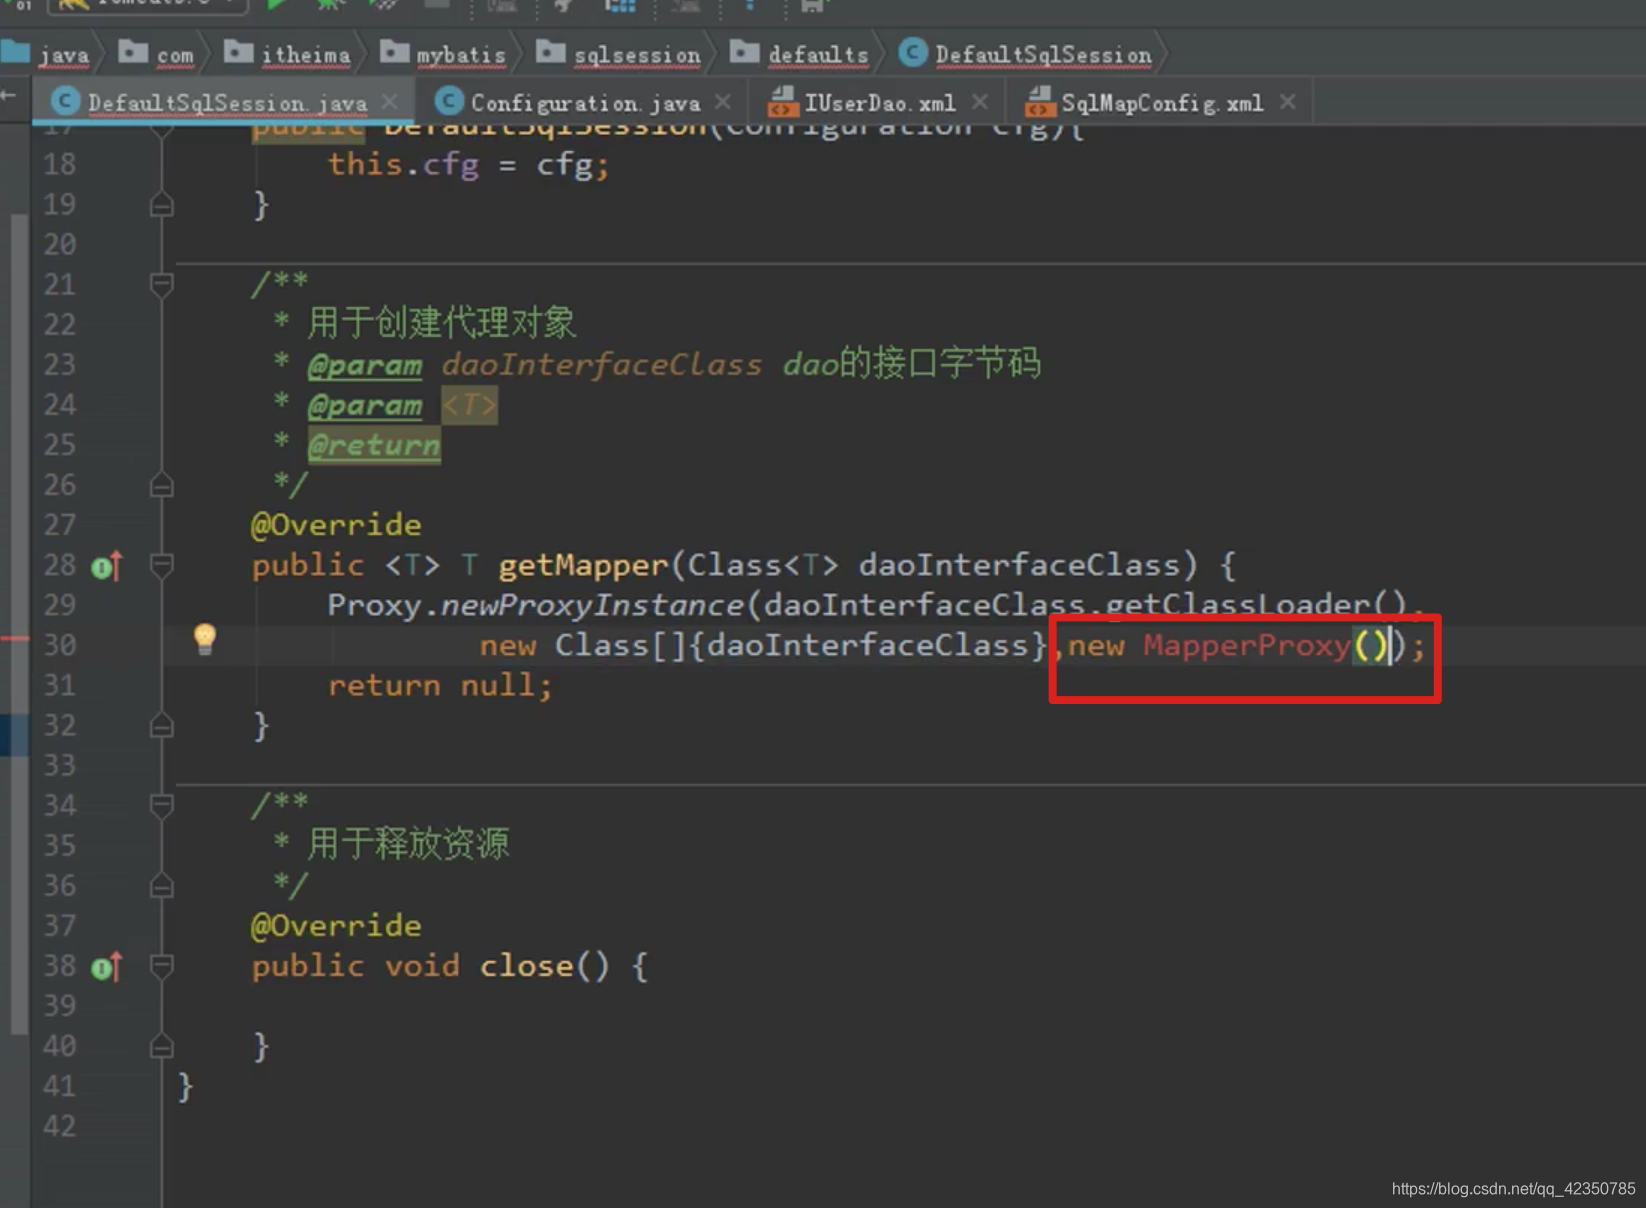Click the override gutter icon beside close()
This screenshot has height=1208, width=1646.
coord(107,967)
